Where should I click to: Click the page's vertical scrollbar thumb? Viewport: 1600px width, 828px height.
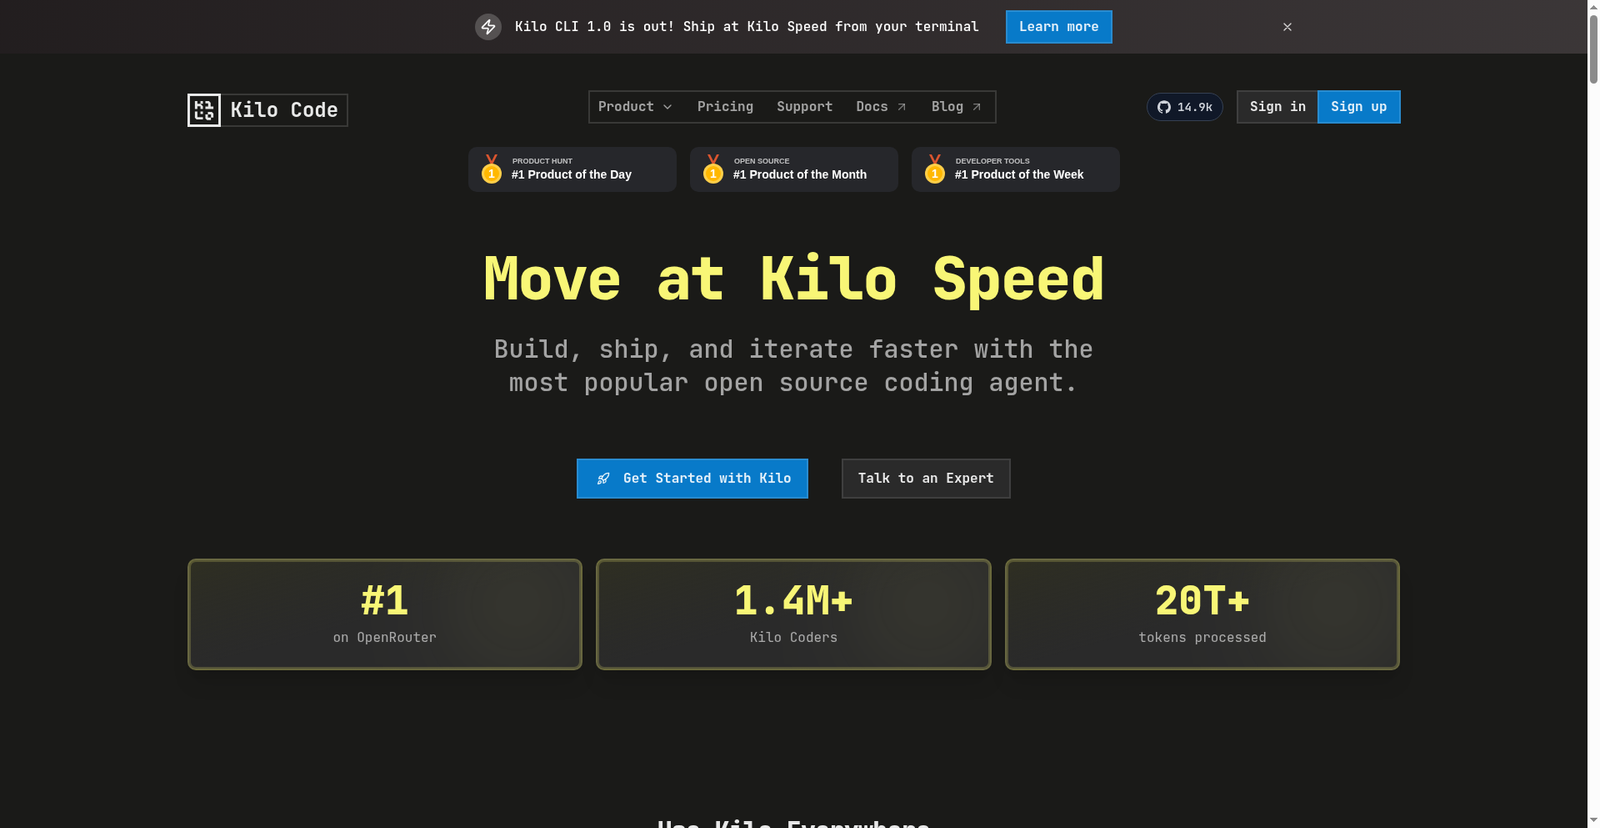point(1593,45)
